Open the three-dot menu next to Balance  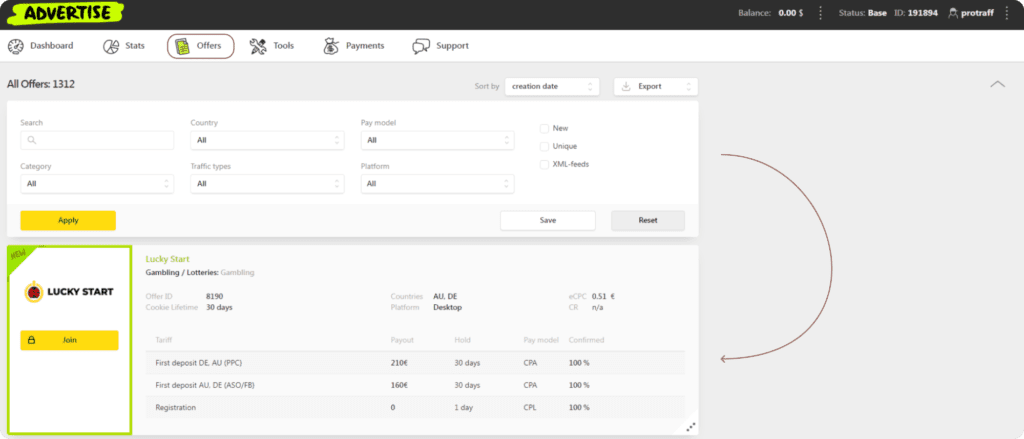tap(821, 13)
